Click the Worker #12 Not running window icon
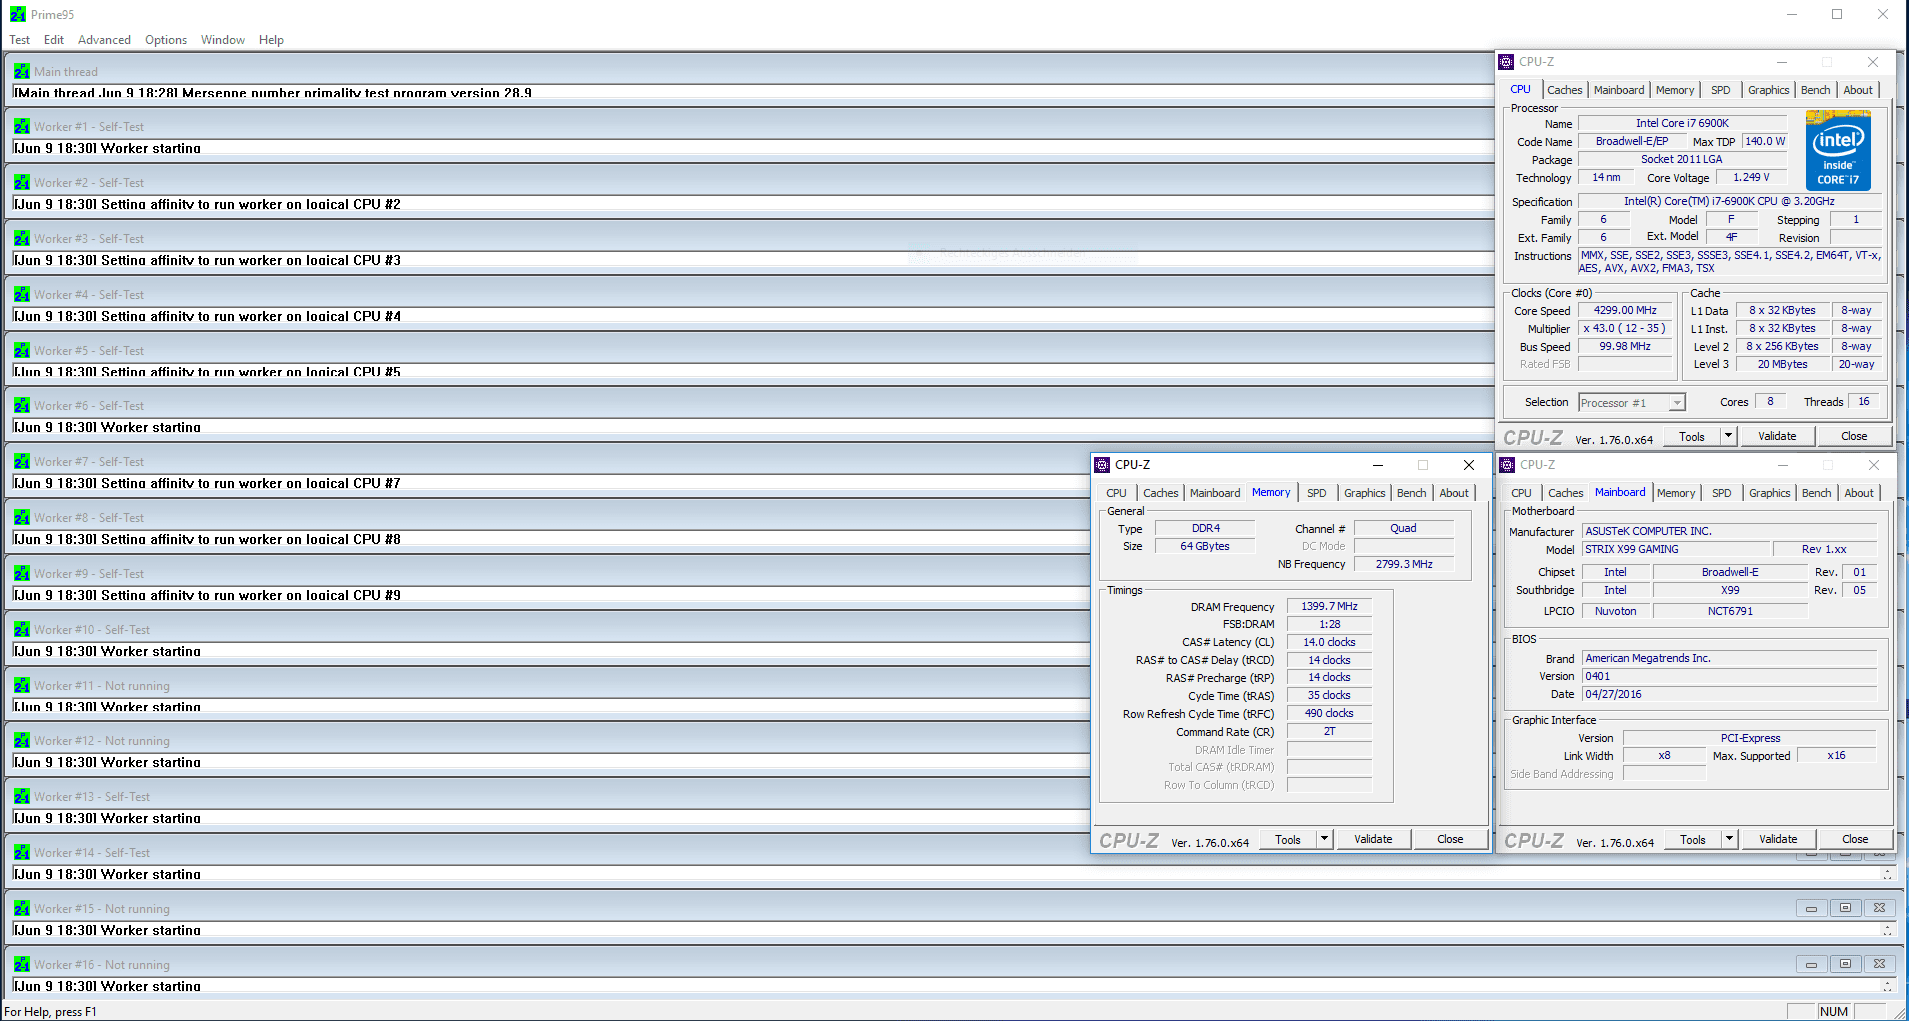This screenshot has width=1909, height=1021. coord(22,741)
